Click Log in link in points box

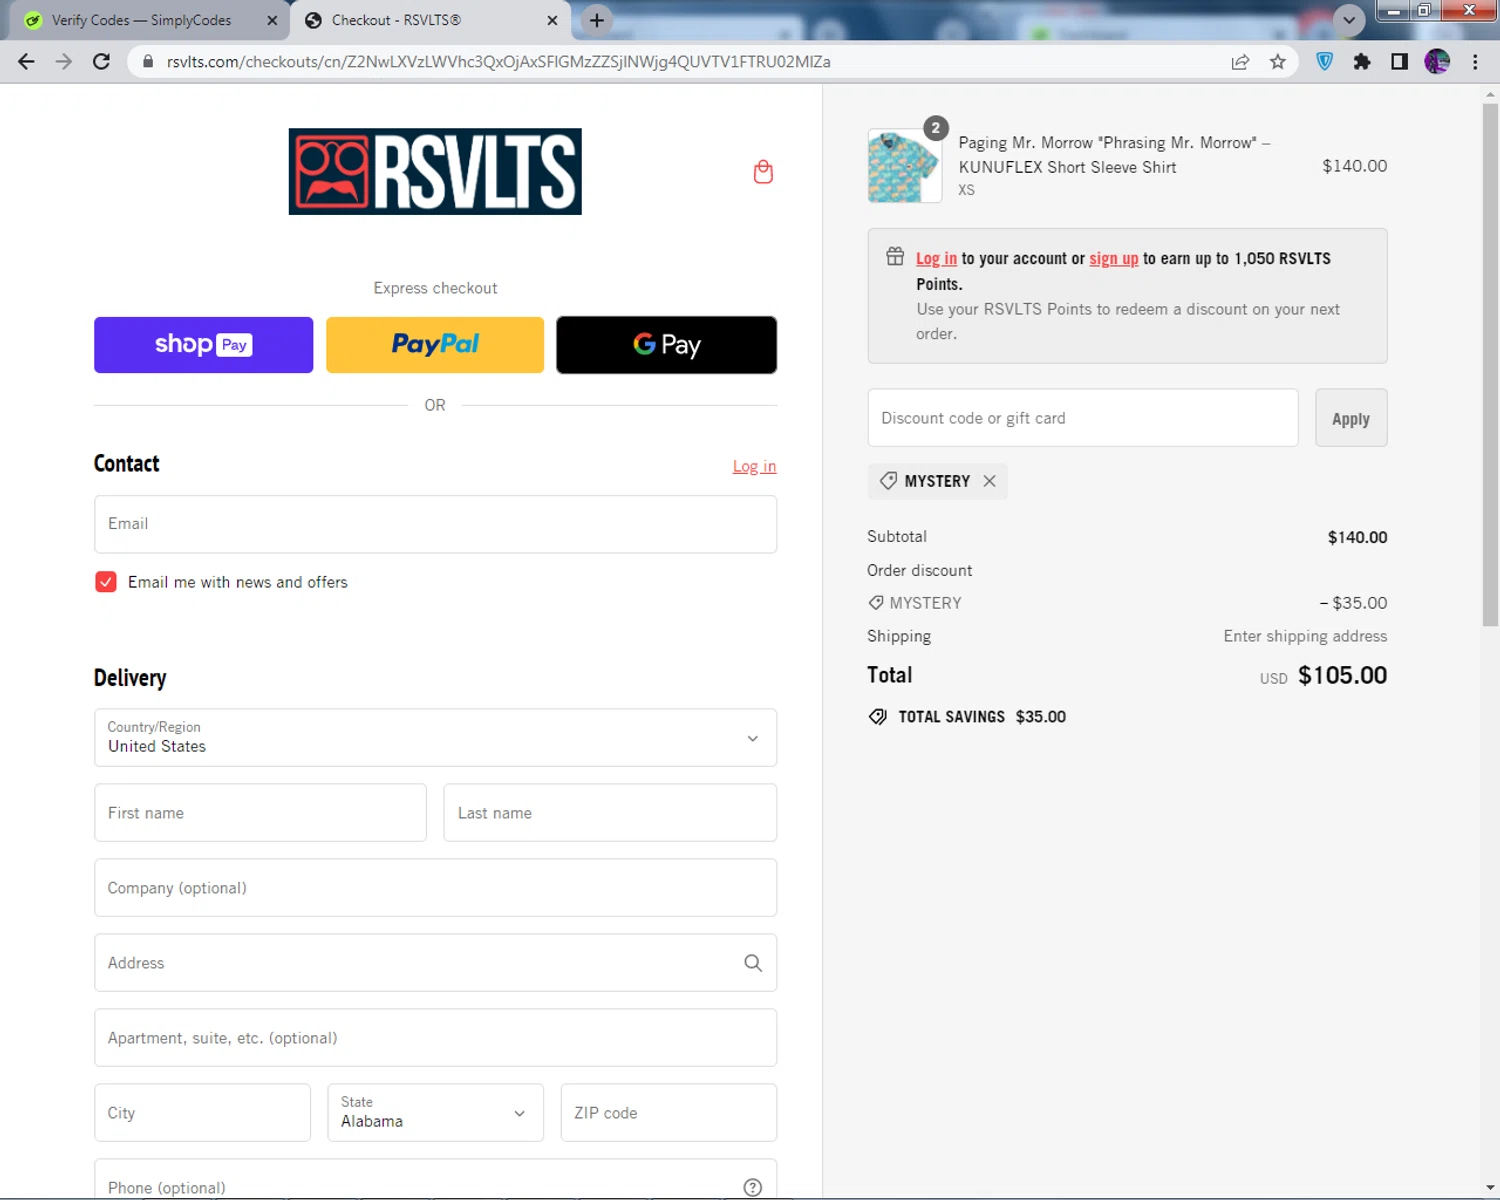936,258
